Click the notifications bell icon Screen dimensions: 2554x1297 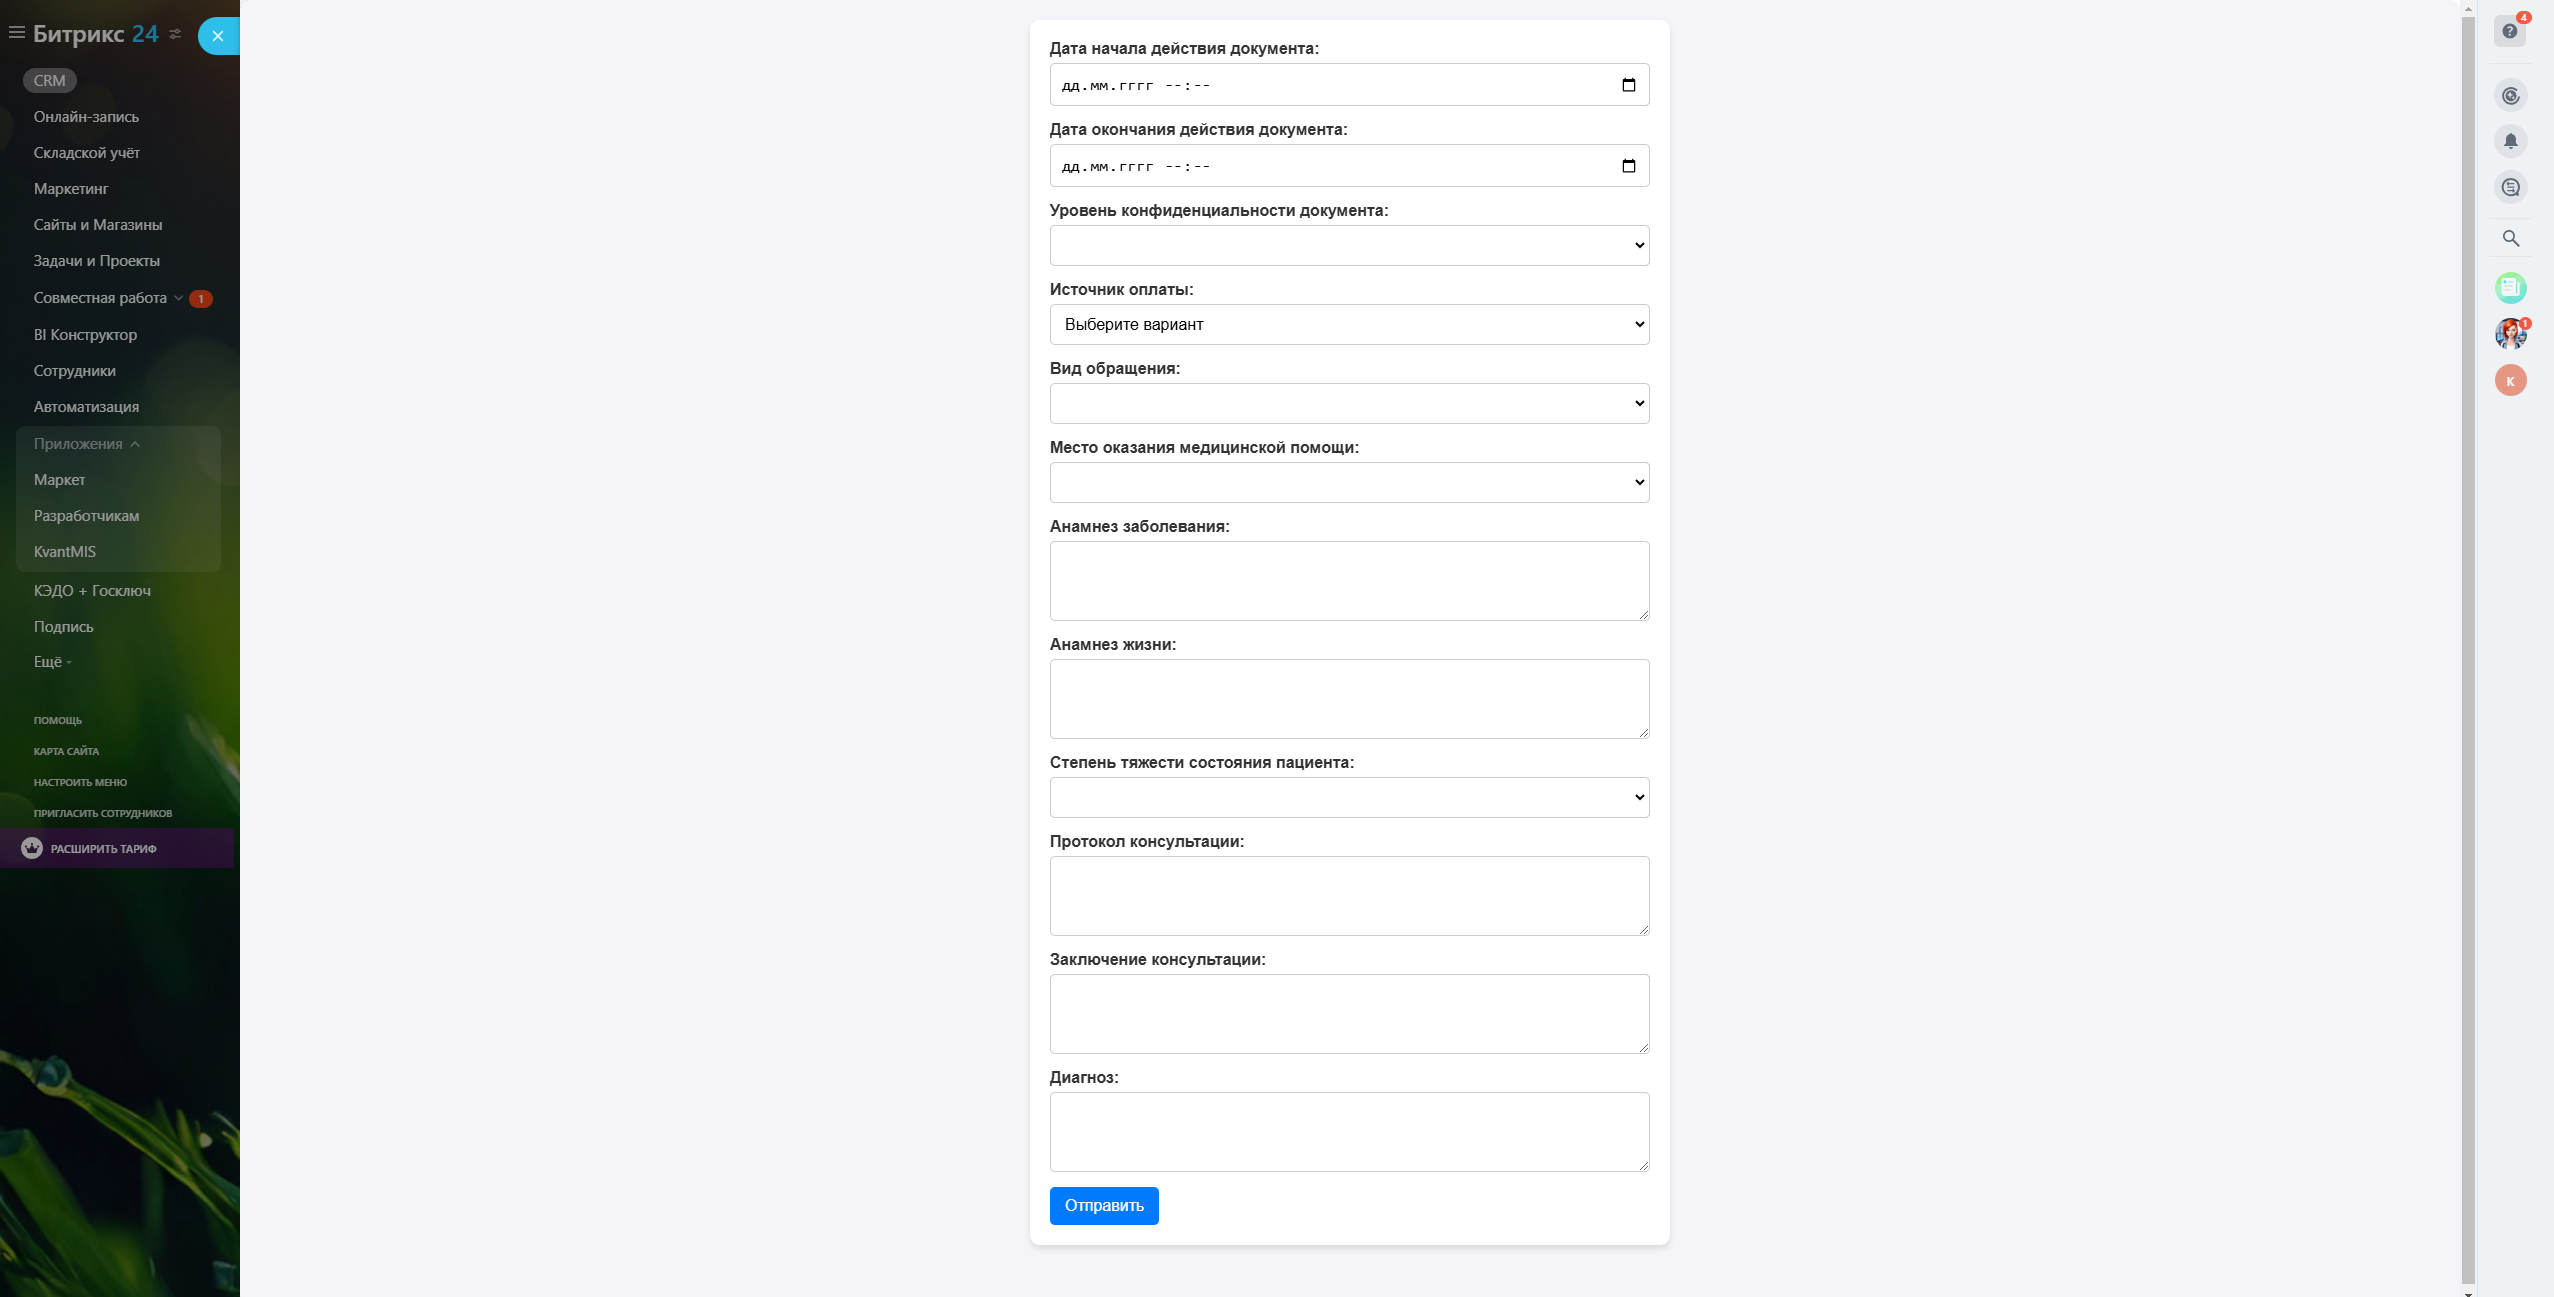click(x=2510, y=141)
